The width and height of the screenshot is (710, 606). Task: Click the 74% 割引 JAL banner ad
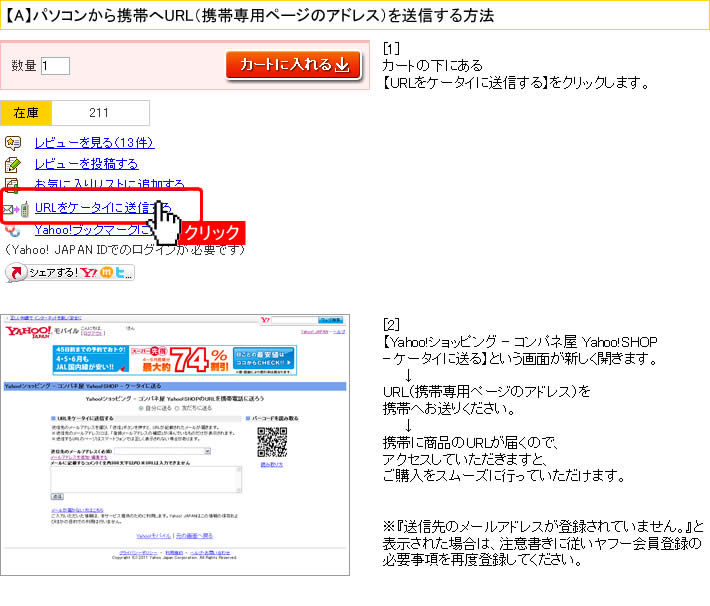[x=175, y=360]
